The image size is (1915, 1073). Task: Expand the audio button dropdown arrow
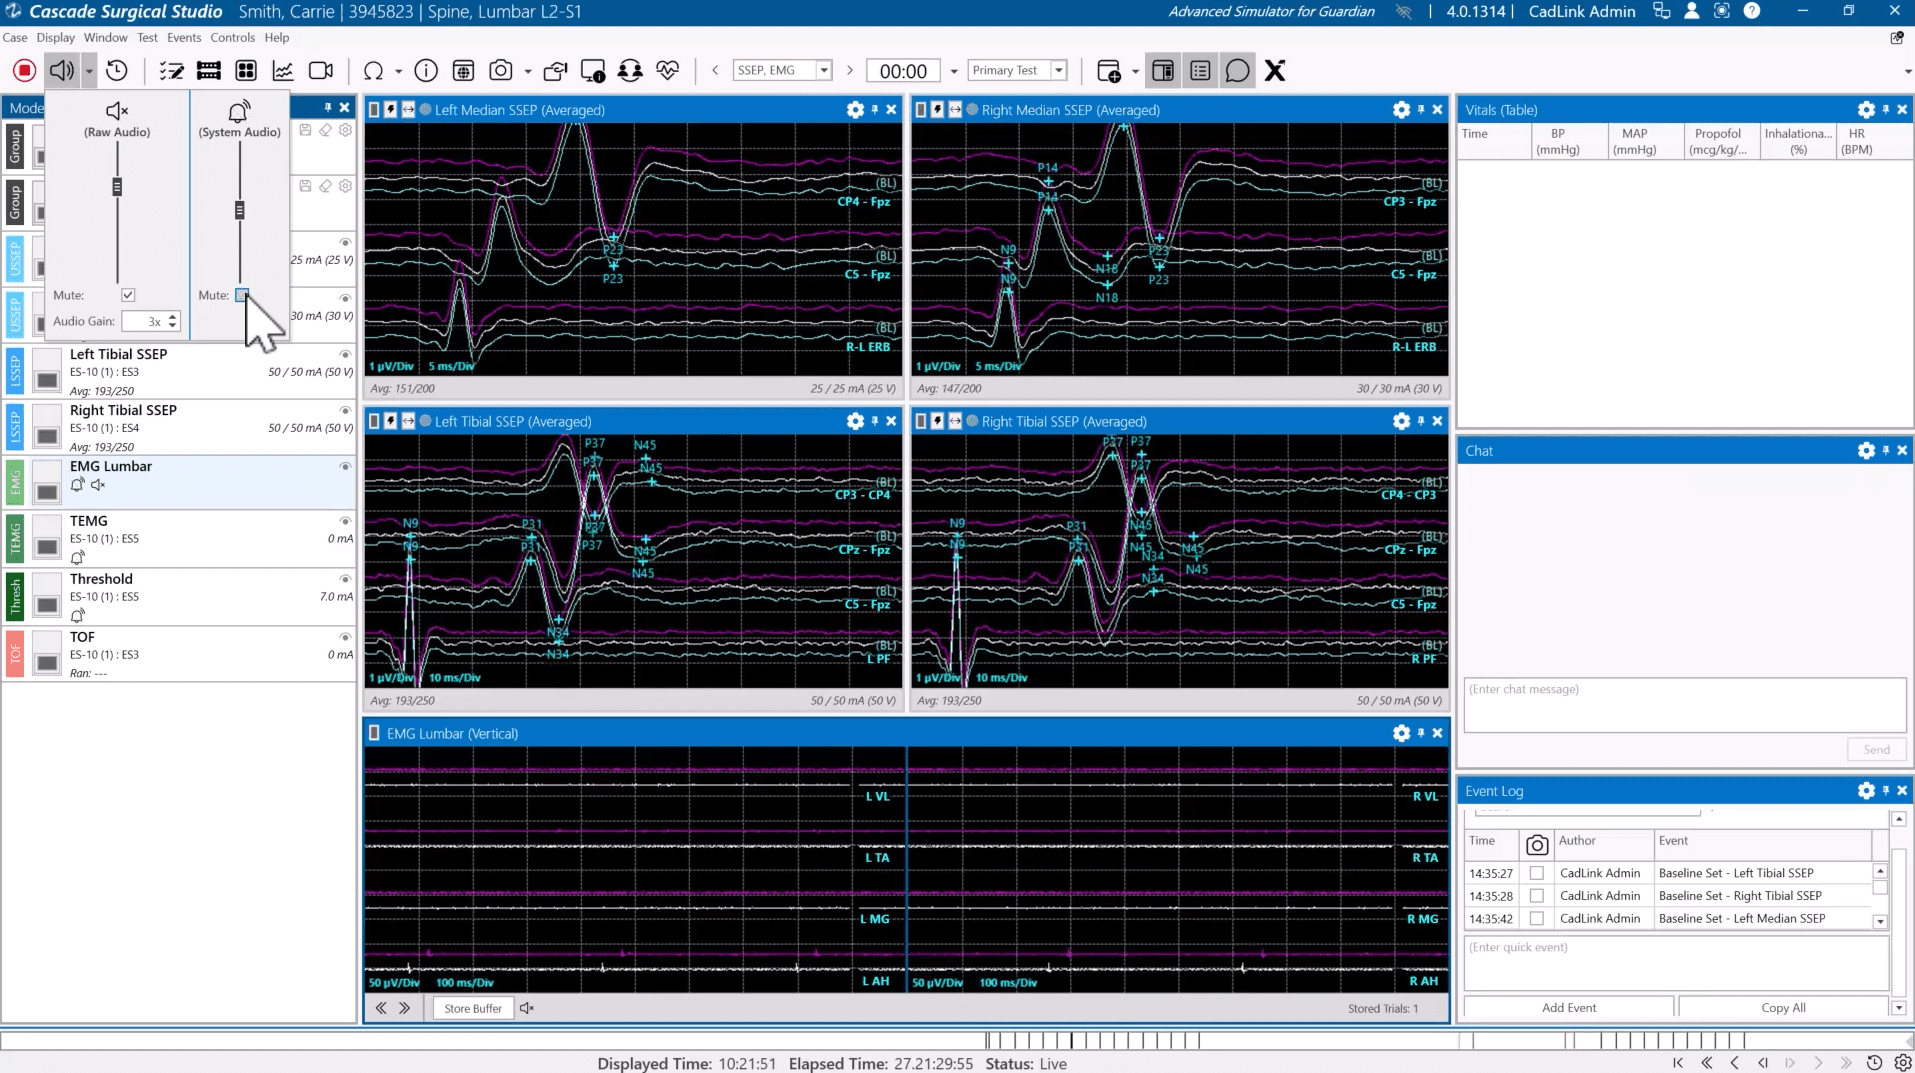pyautogui.click(x=89, y=71)
